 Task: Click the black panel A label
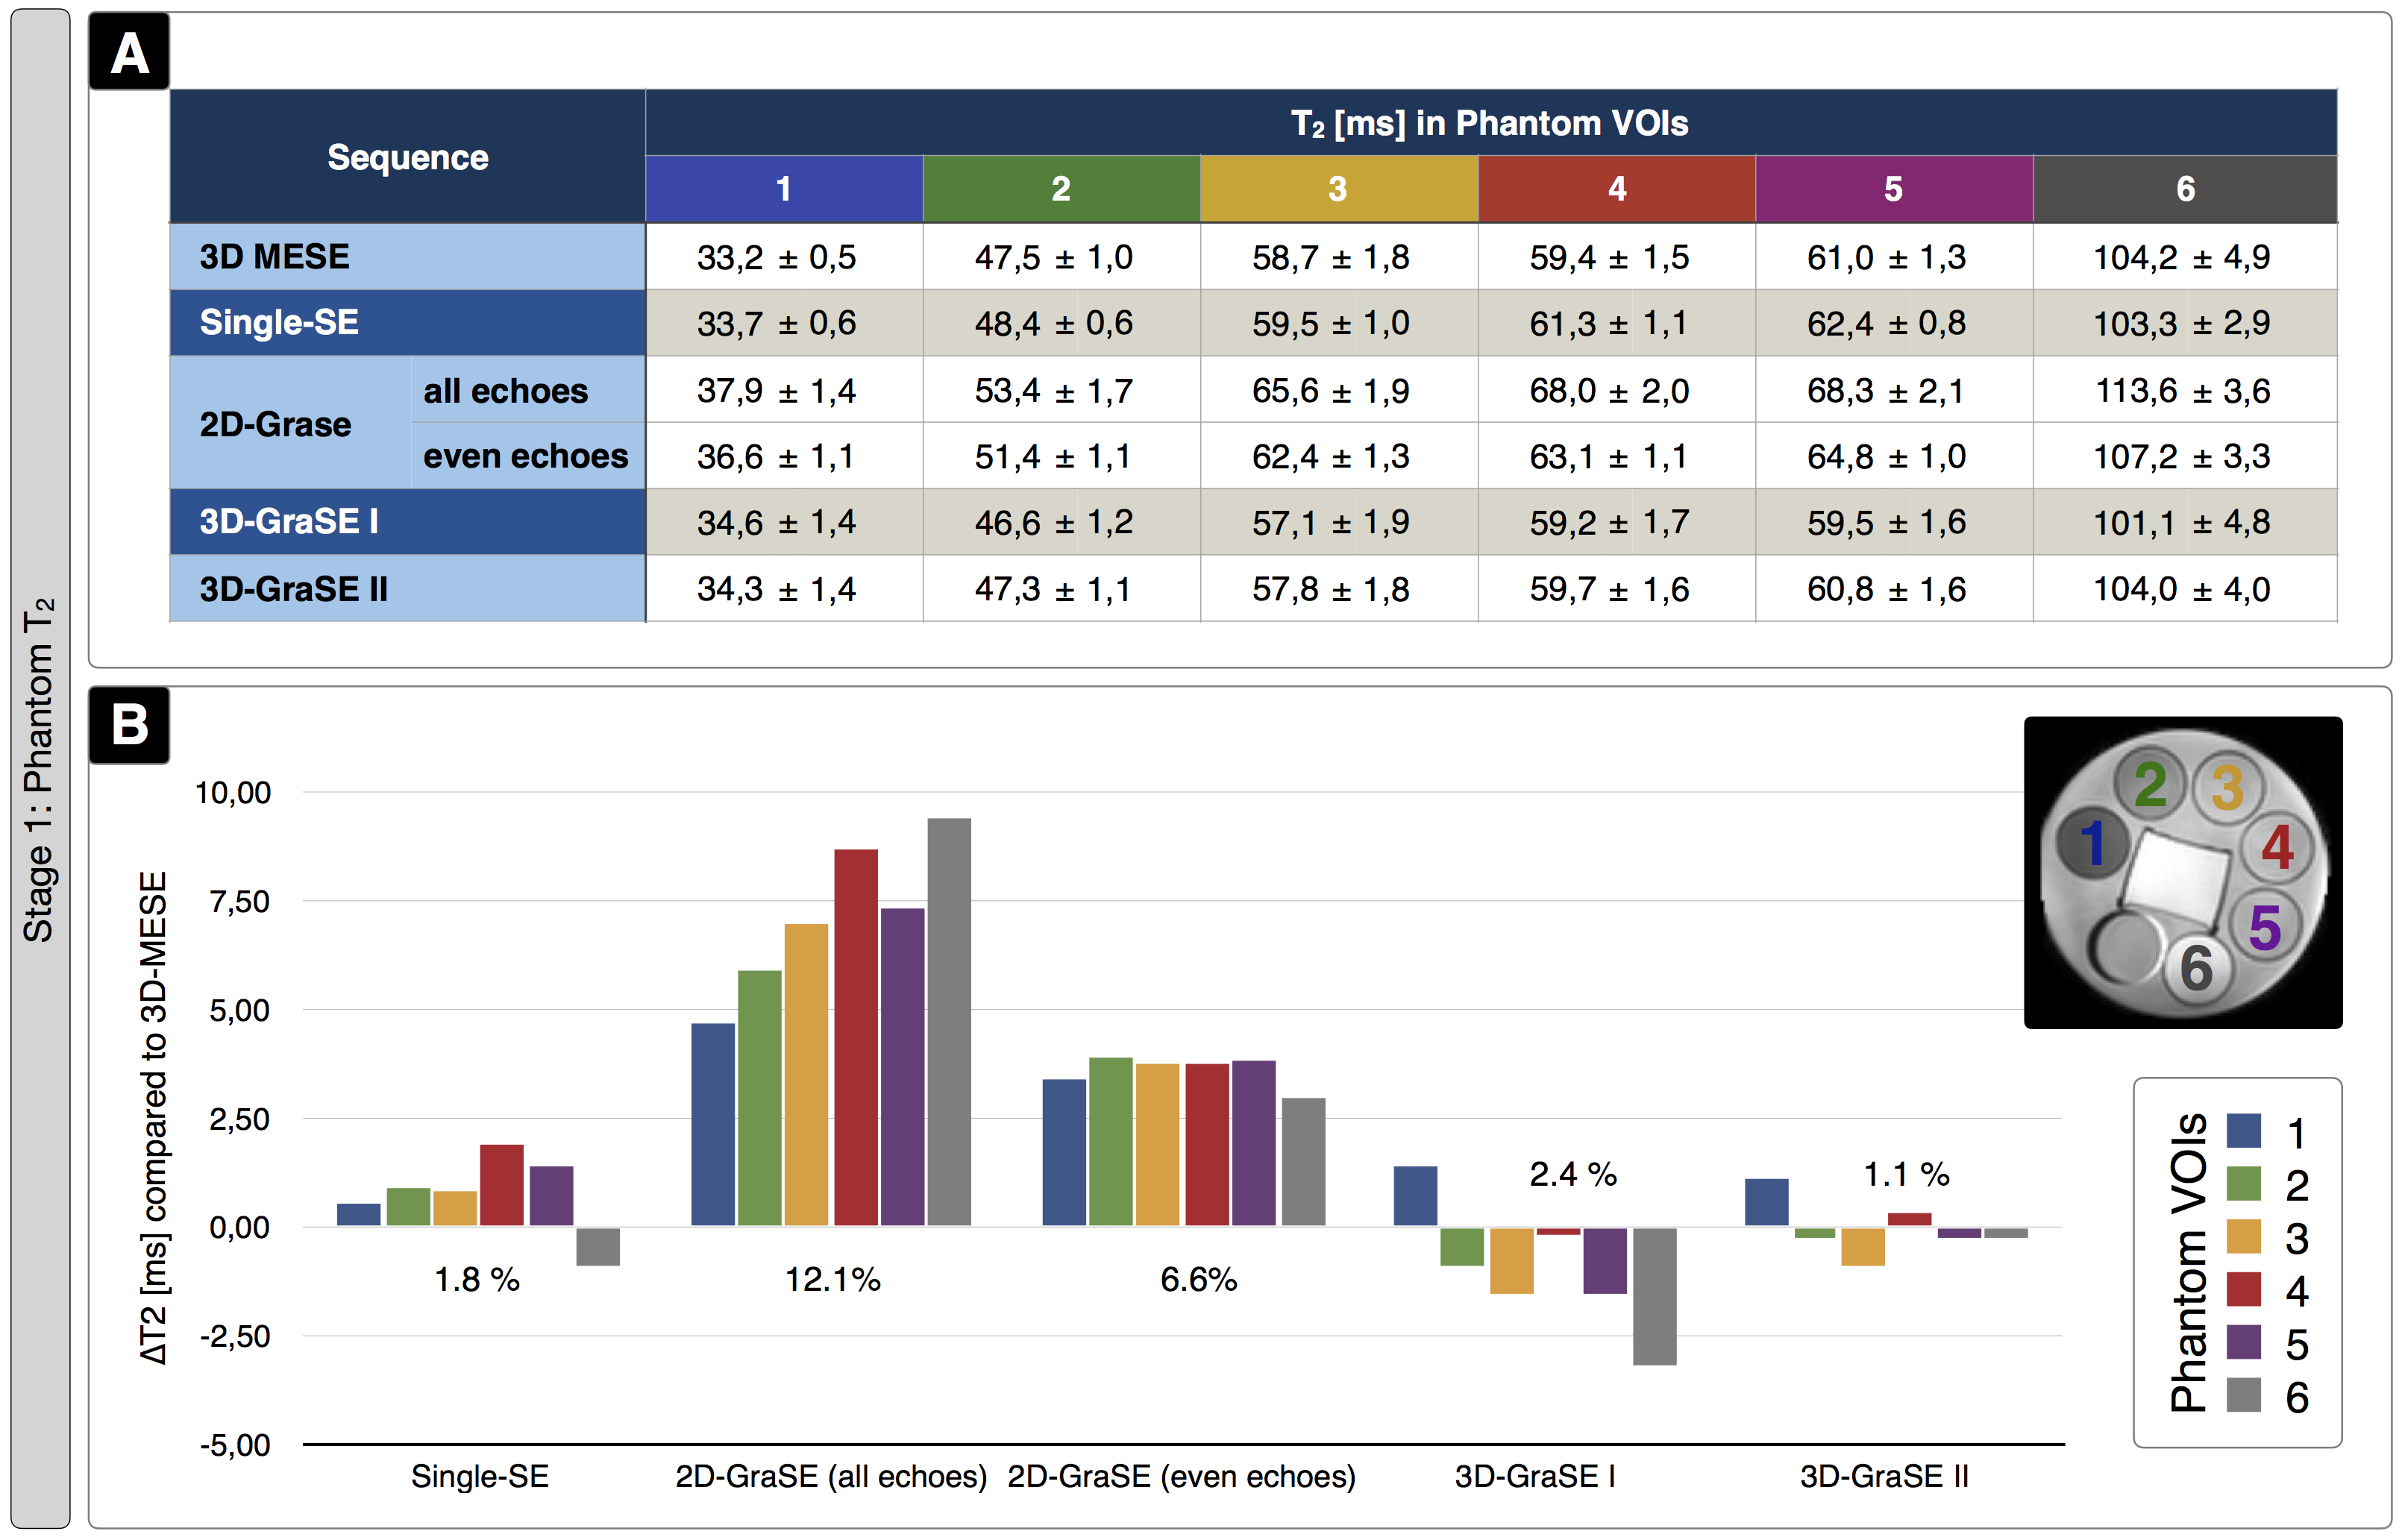tap(129, 52)
